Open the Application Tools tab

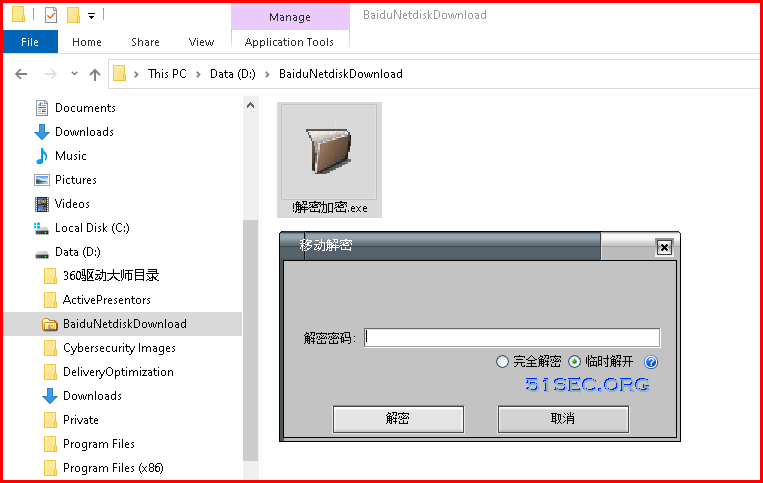[289, 42]
